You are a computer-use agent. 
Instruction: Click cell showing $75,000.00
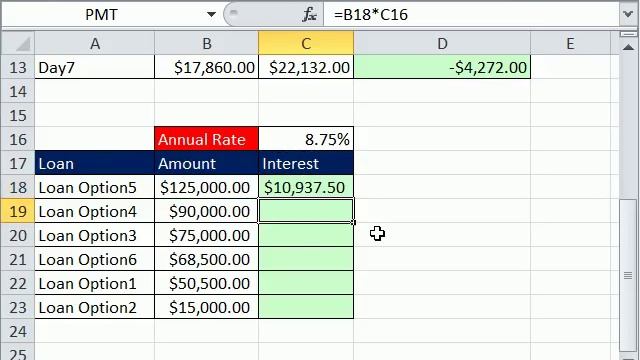(x=207, y=236)
